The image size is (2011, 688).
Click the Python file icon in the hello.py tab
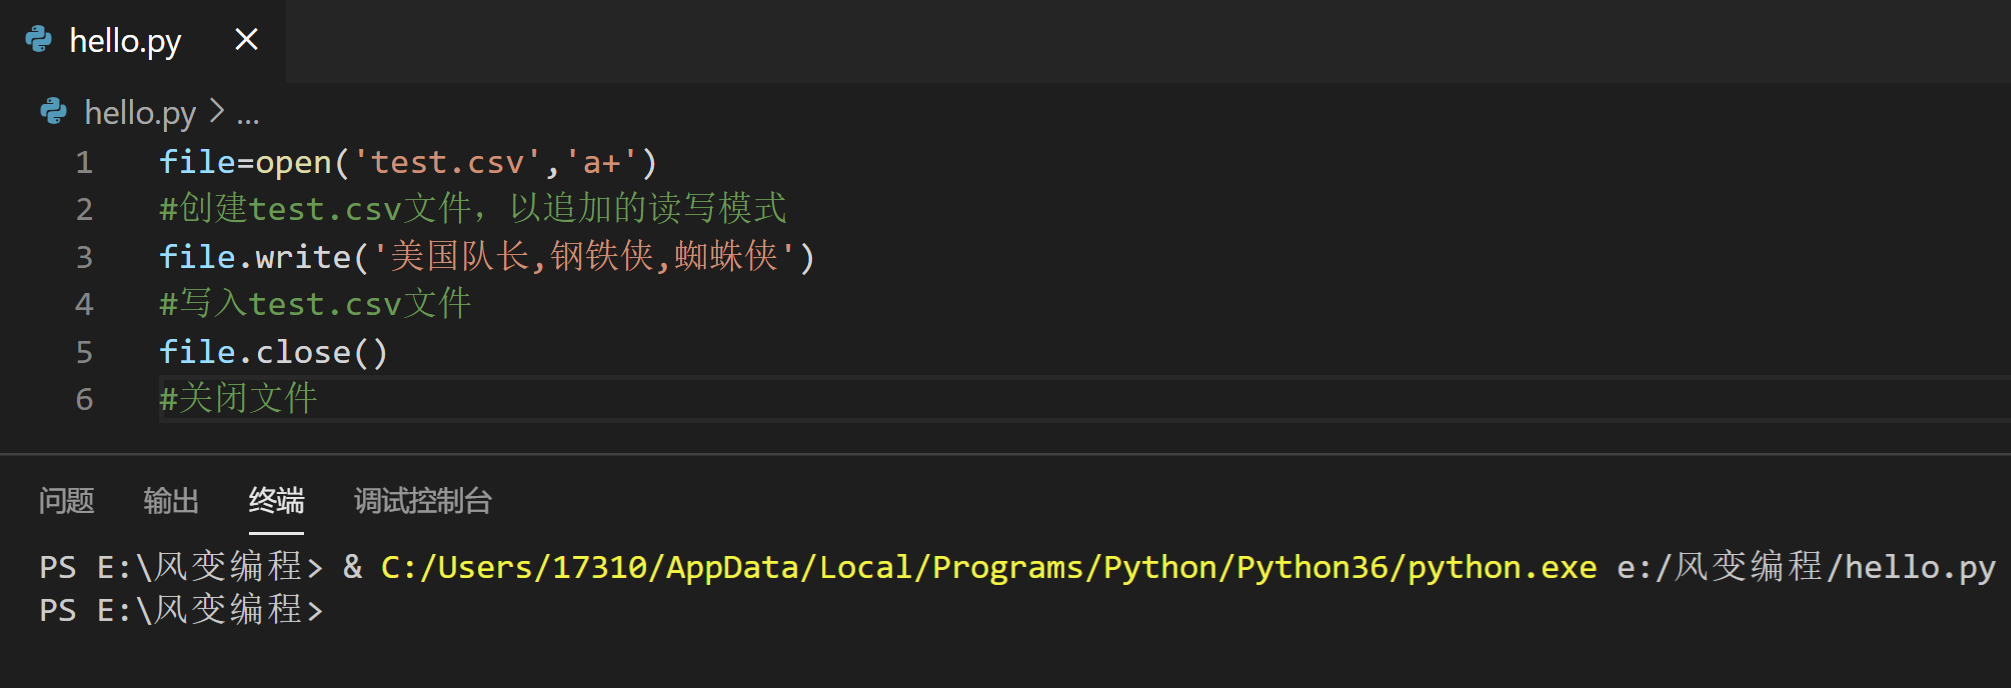39,40
